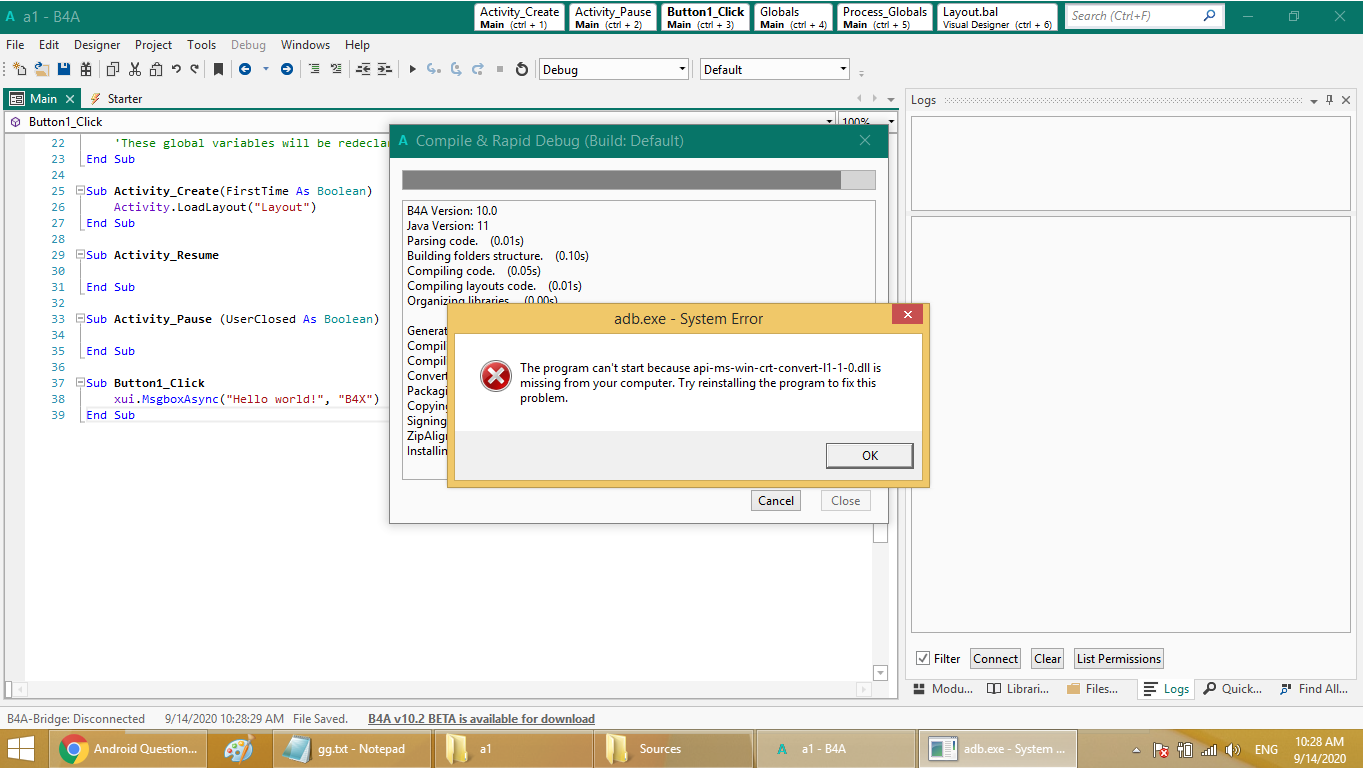Show hidden tray icons arrow
The height and width of the screenshot is (768, 1366).
click(x=1136, y=750)
